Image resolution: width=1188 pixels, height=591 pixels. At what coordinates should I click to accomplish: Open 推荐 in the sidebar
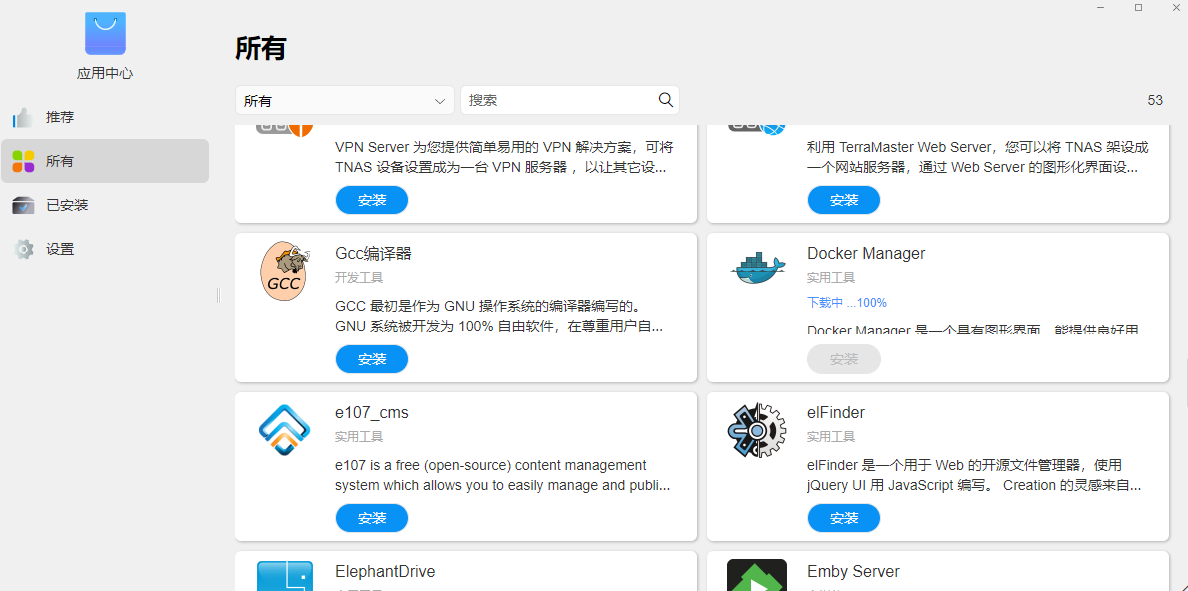60,117
